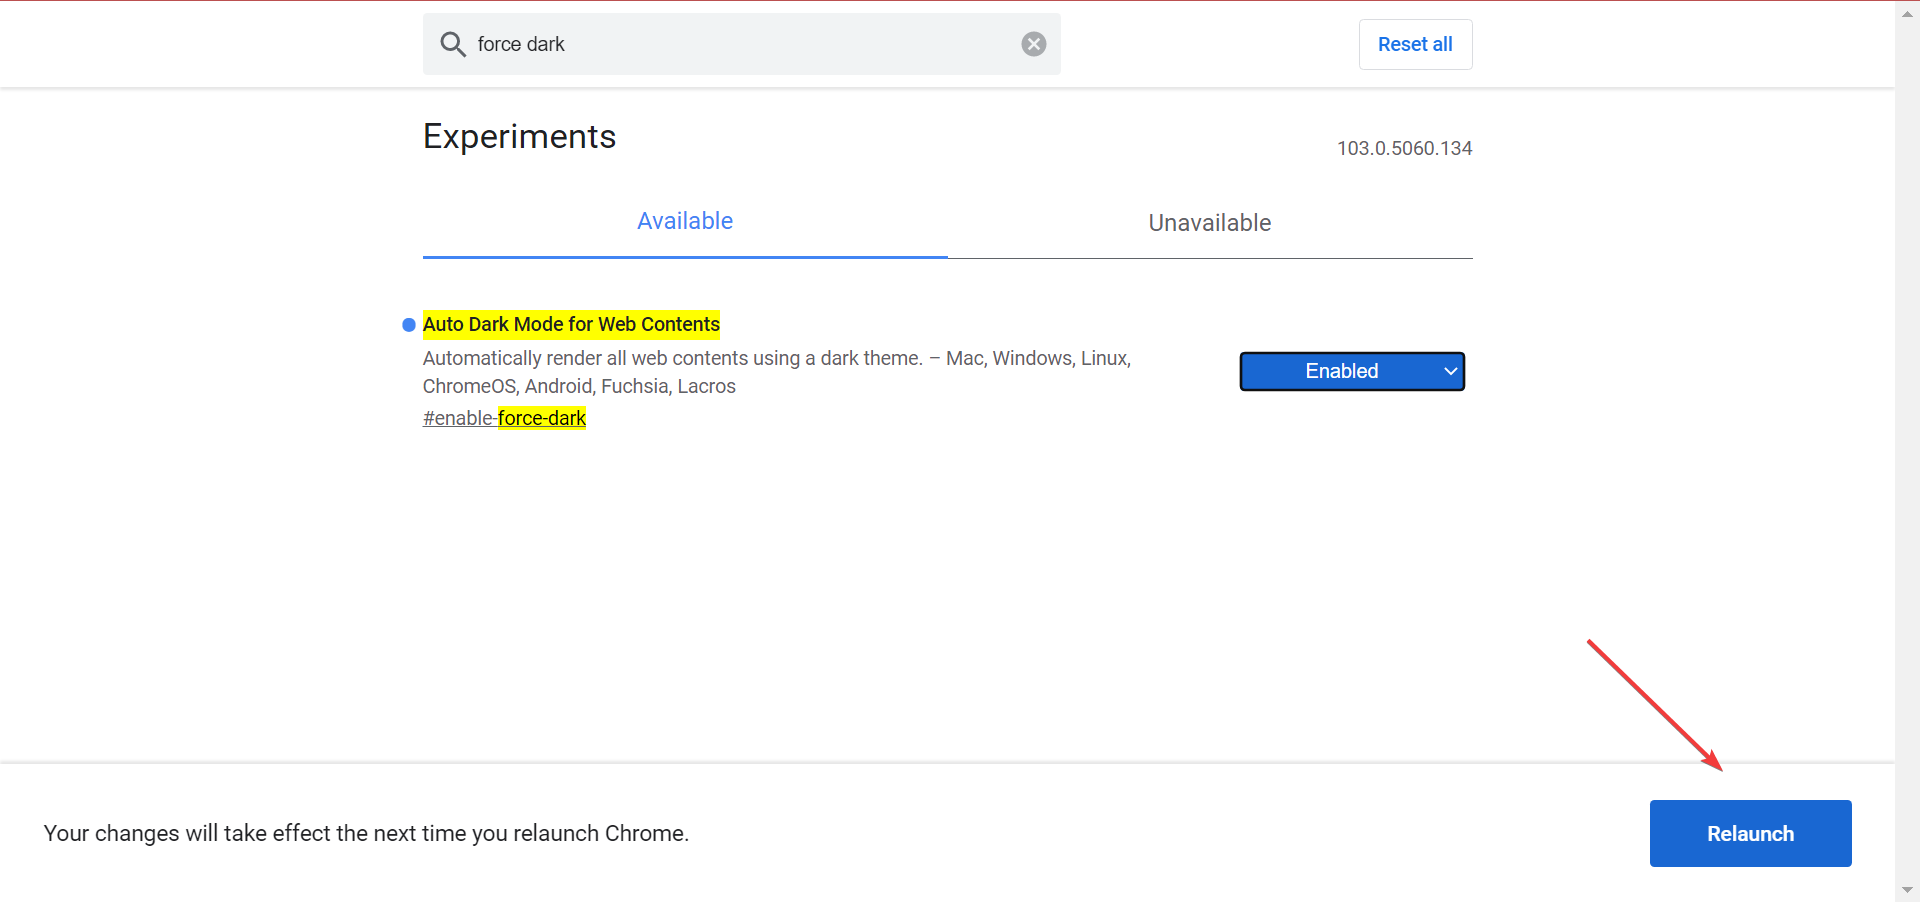Clear the search field with the X icon
The width and height of the screenshot is (1920, 902).
tap(1033, 43)
